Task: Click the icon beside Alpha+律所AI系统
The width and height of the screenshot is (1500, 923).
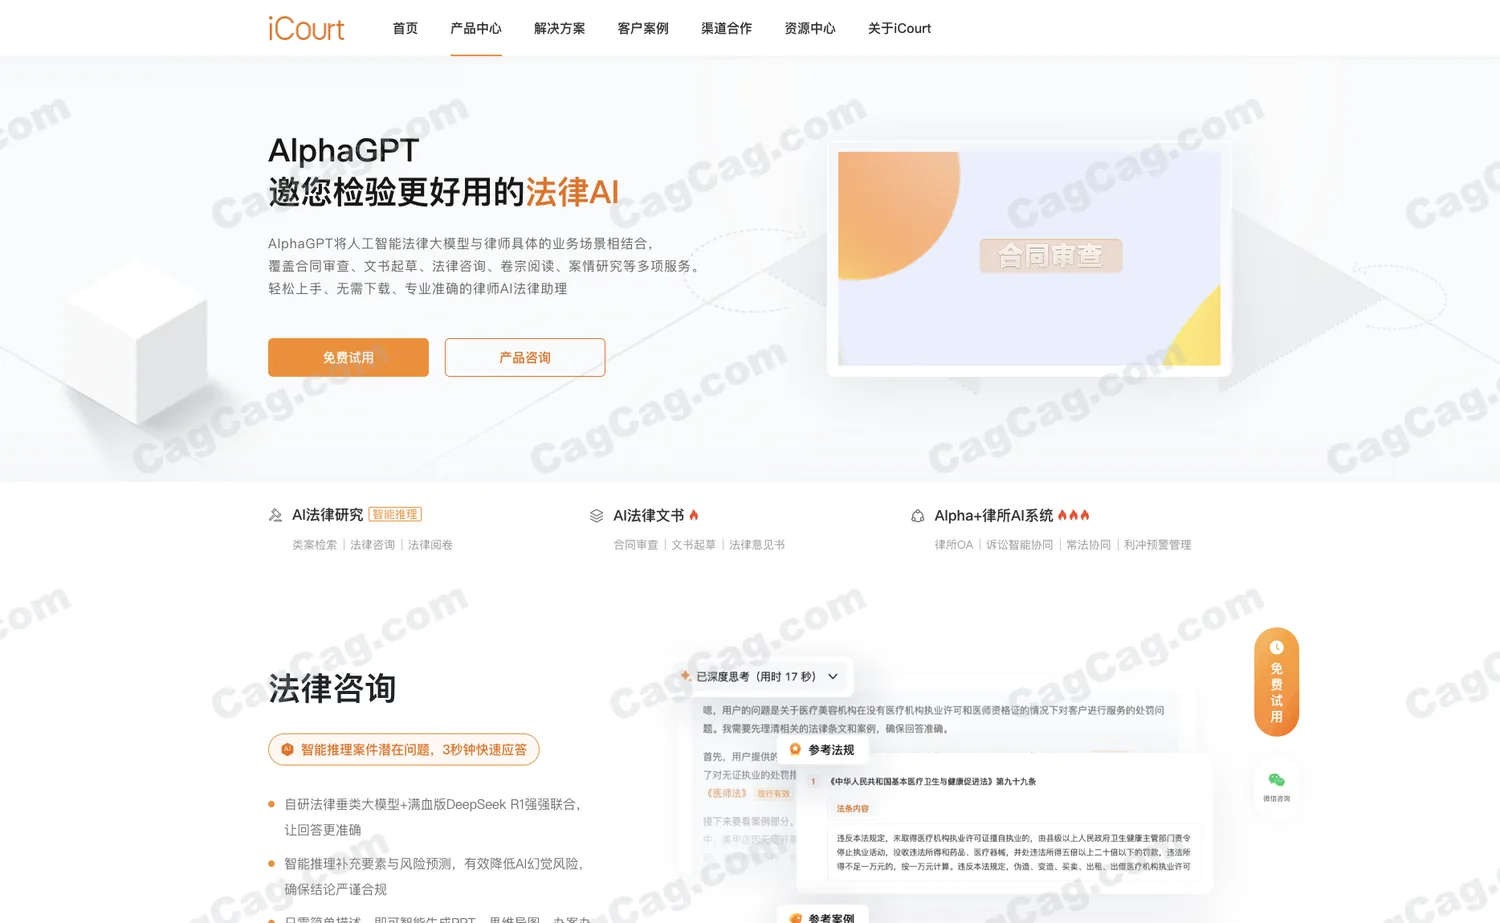Action: 917,515
